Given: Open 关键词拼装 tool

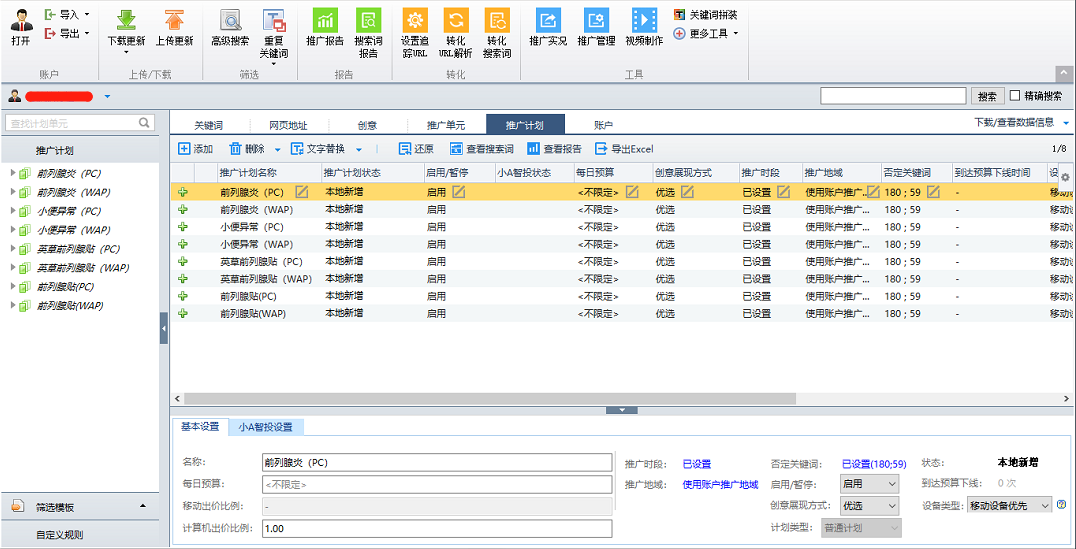Looking at the screenshot, I should coord(705,14).
